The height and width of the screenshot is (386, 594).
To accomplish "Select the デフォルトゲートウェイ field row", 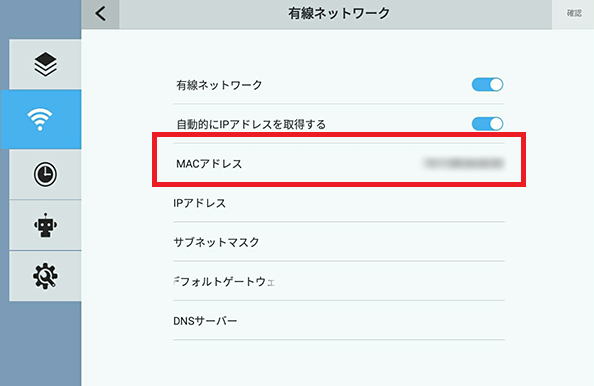I will pyautogui.click(x=339, y=281).
